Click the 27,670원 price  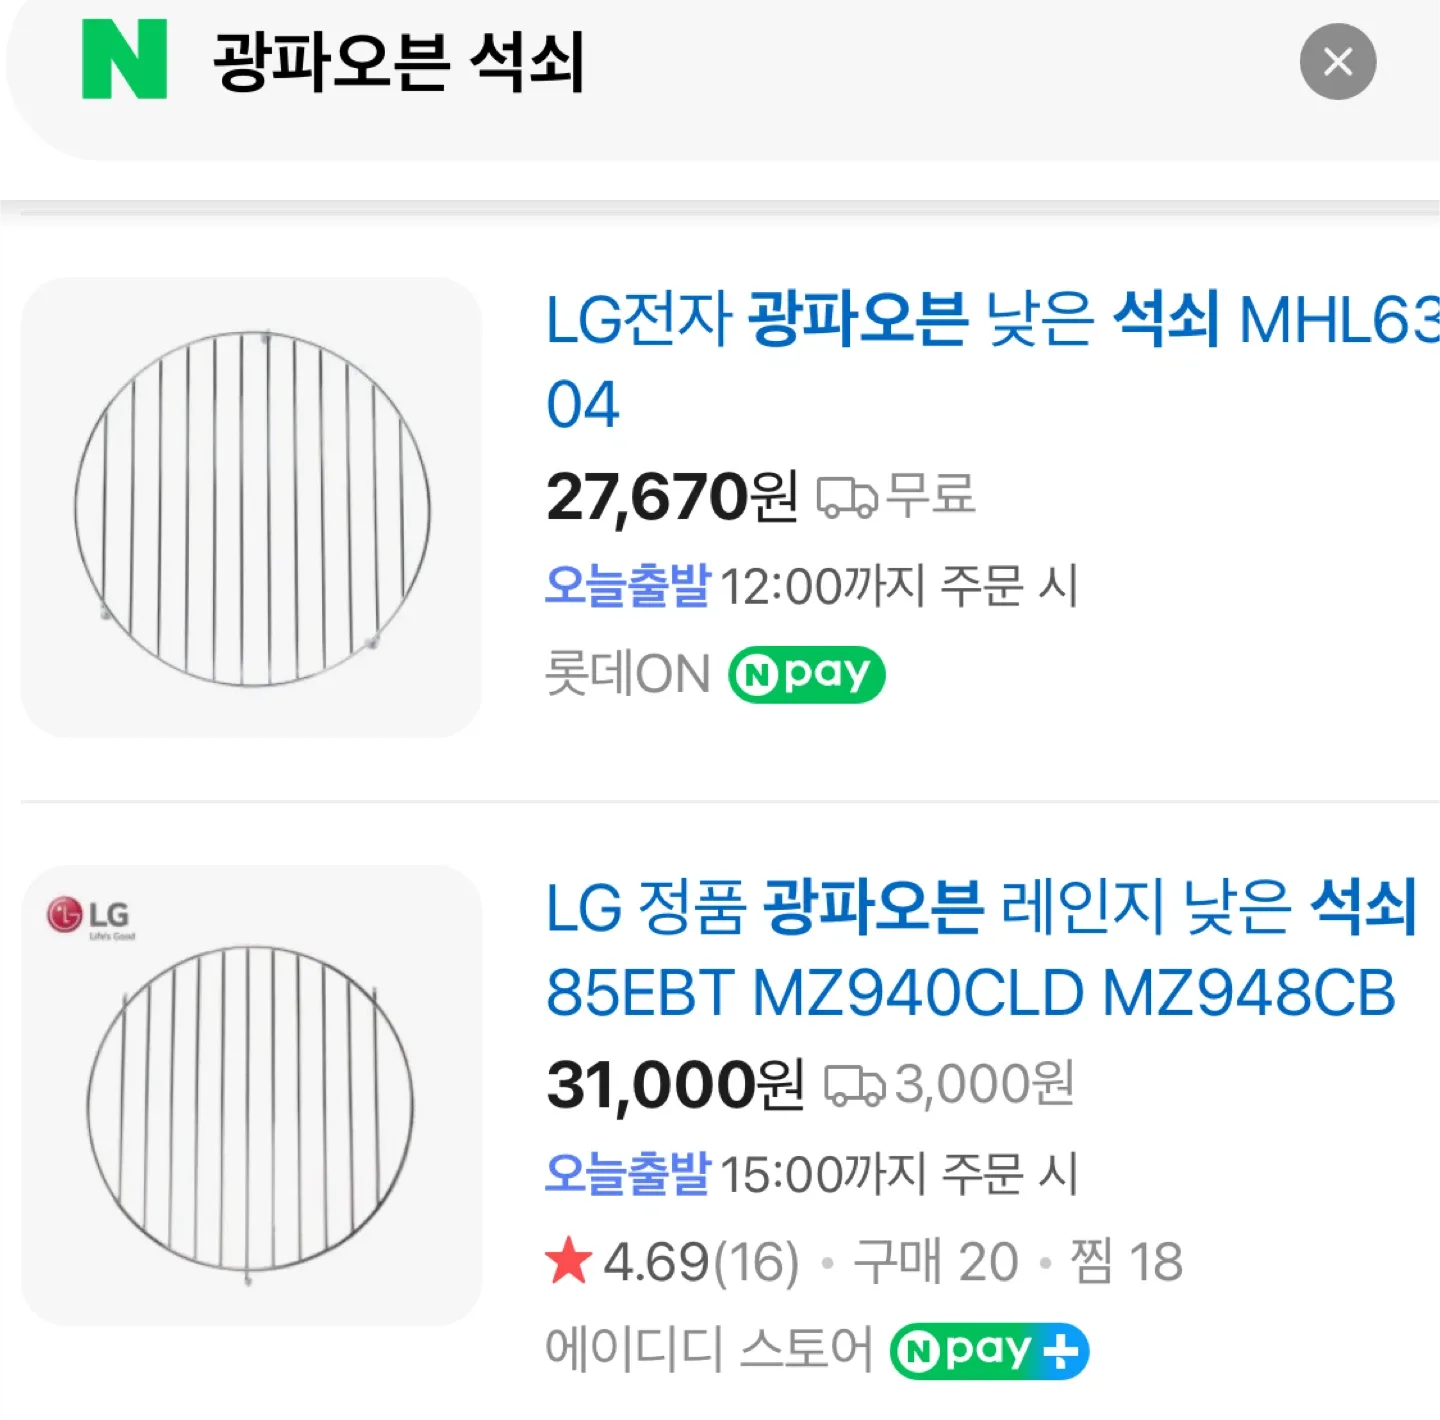pos(671,497)
